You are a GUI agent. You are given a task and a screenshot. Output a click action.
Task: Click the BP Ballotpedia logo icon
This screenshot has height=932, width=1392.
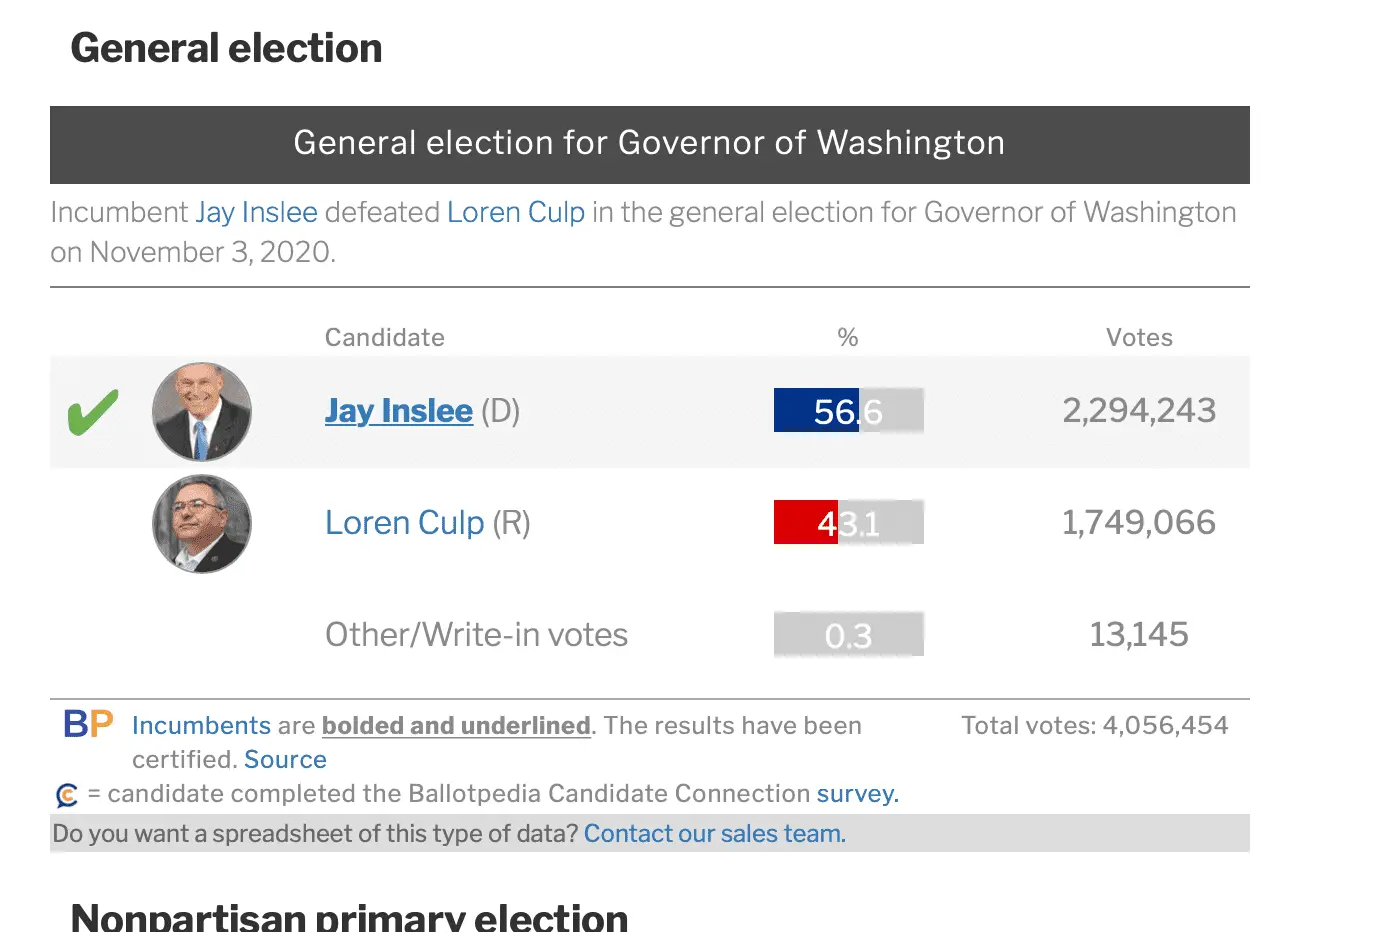[x=88, y=724]
